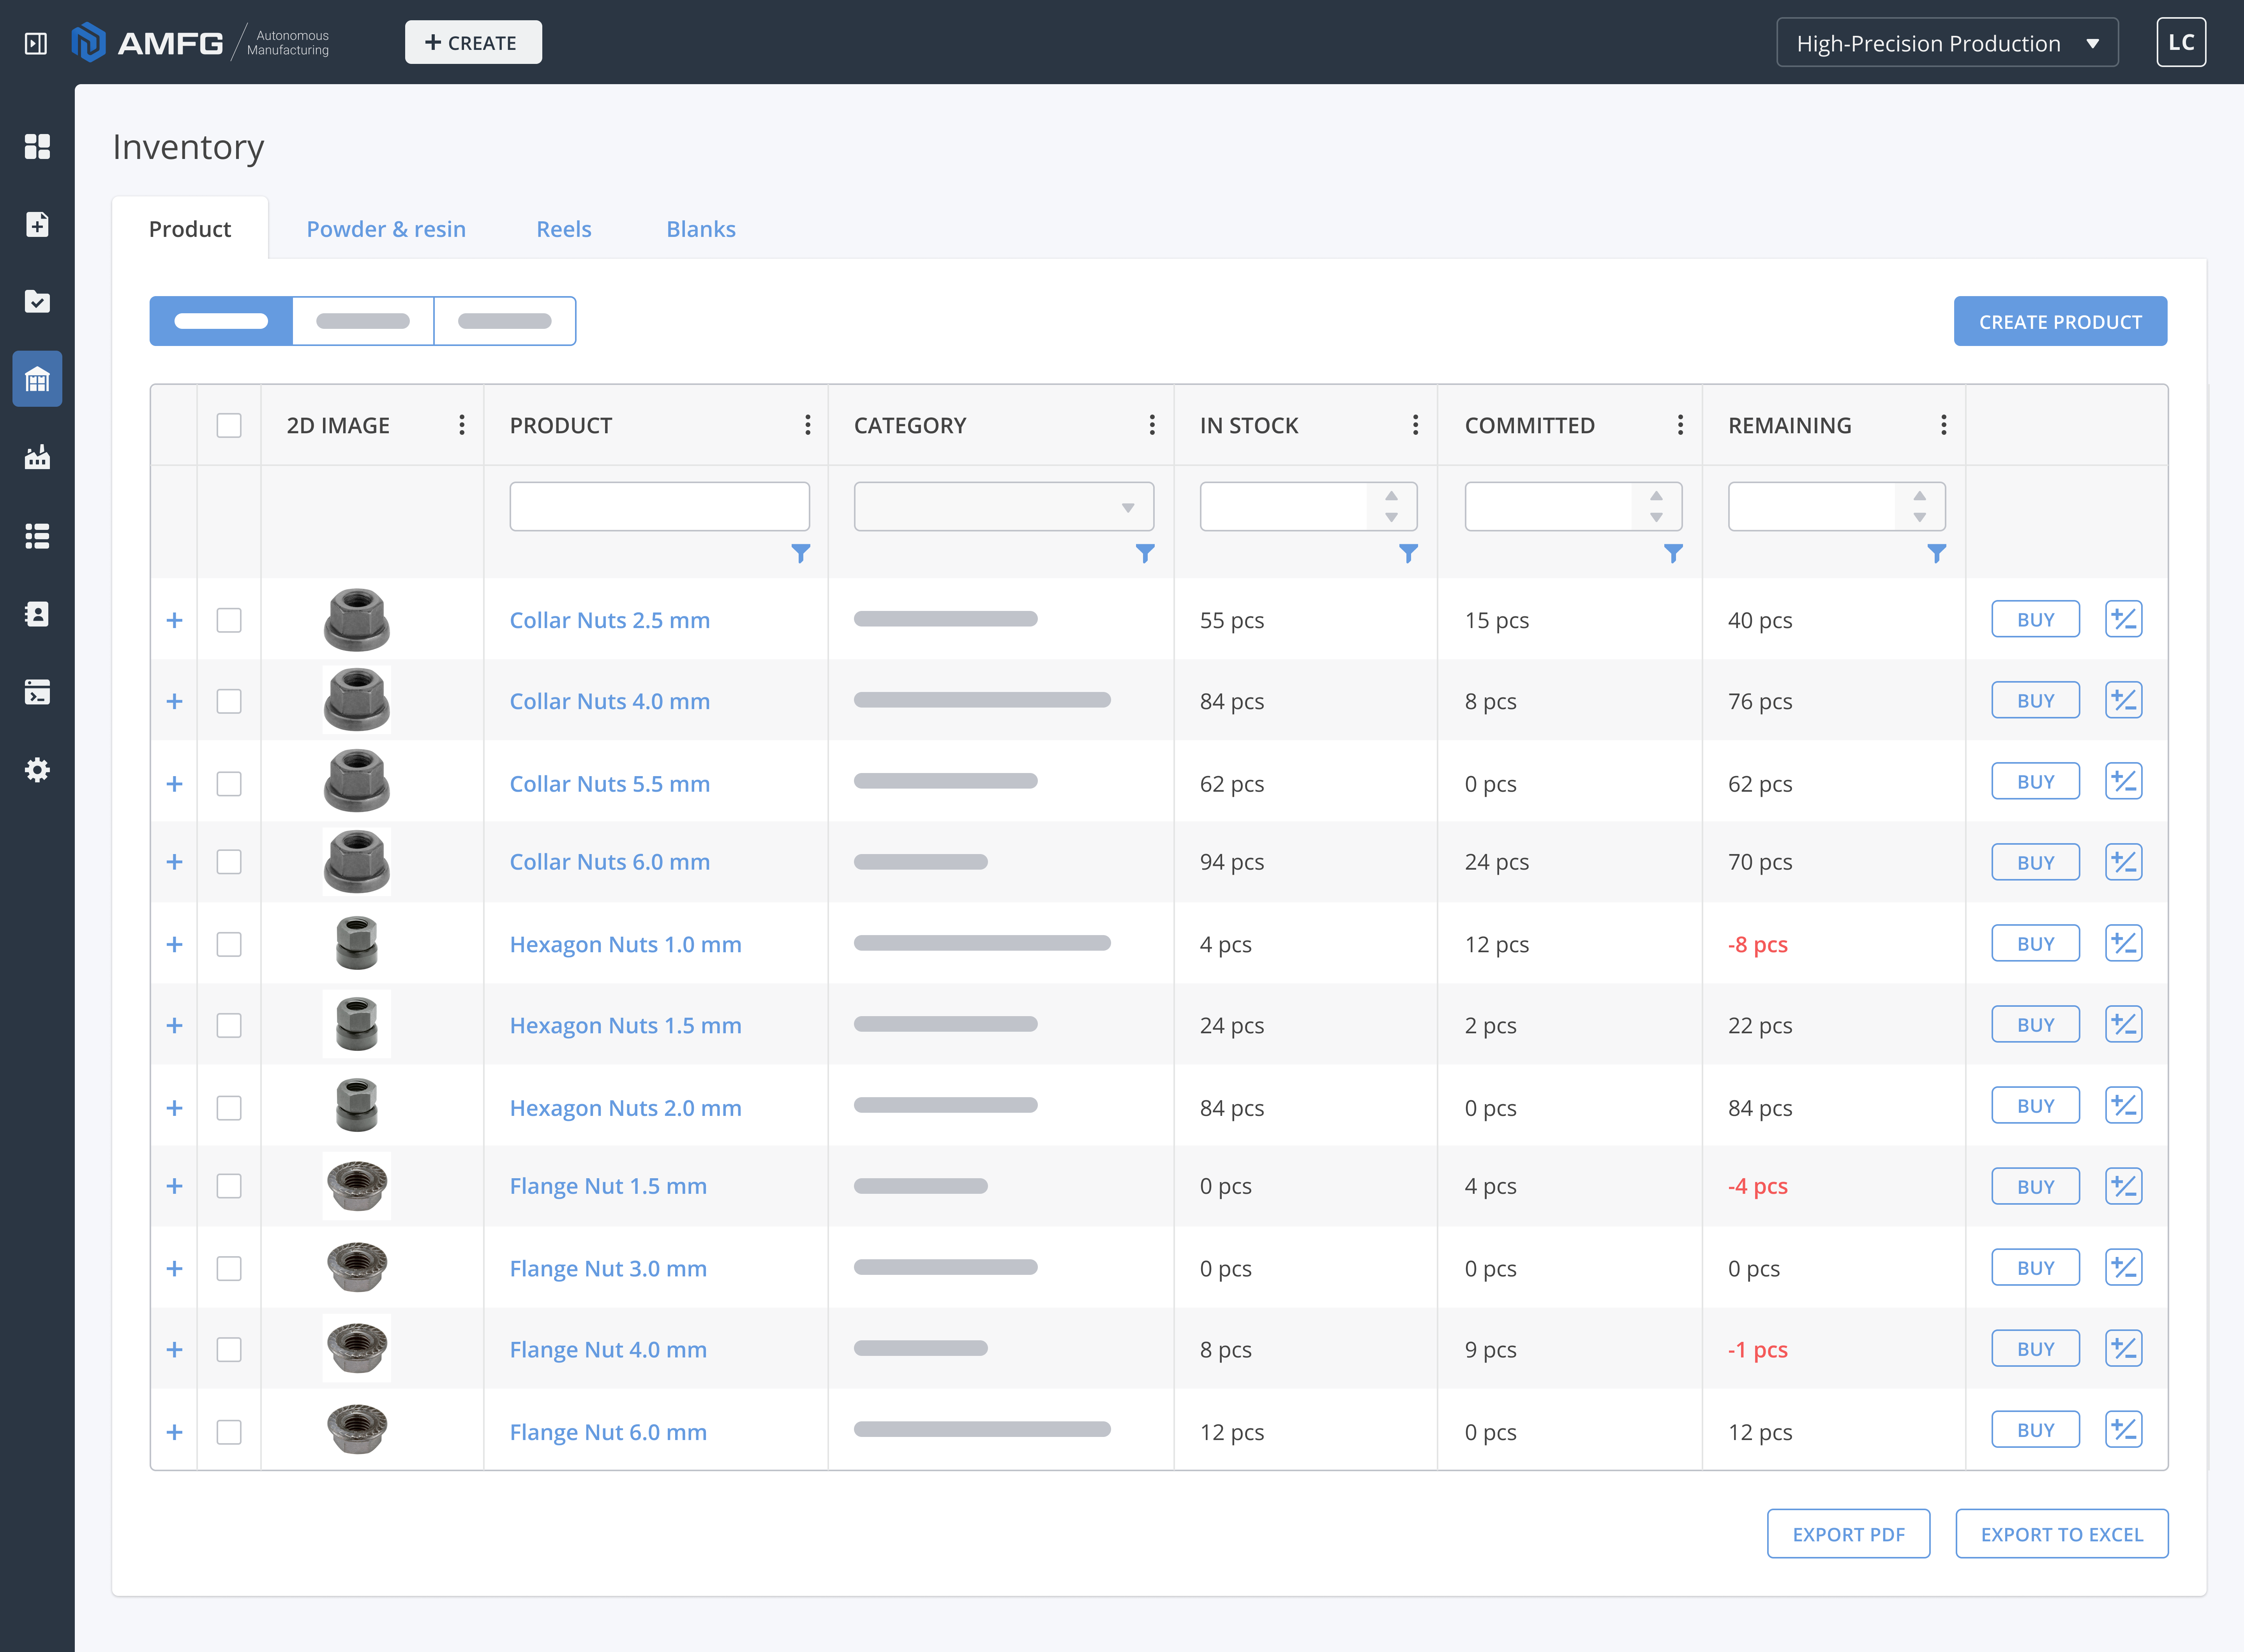Open the settings gear in sidebar

coord(37,769)
